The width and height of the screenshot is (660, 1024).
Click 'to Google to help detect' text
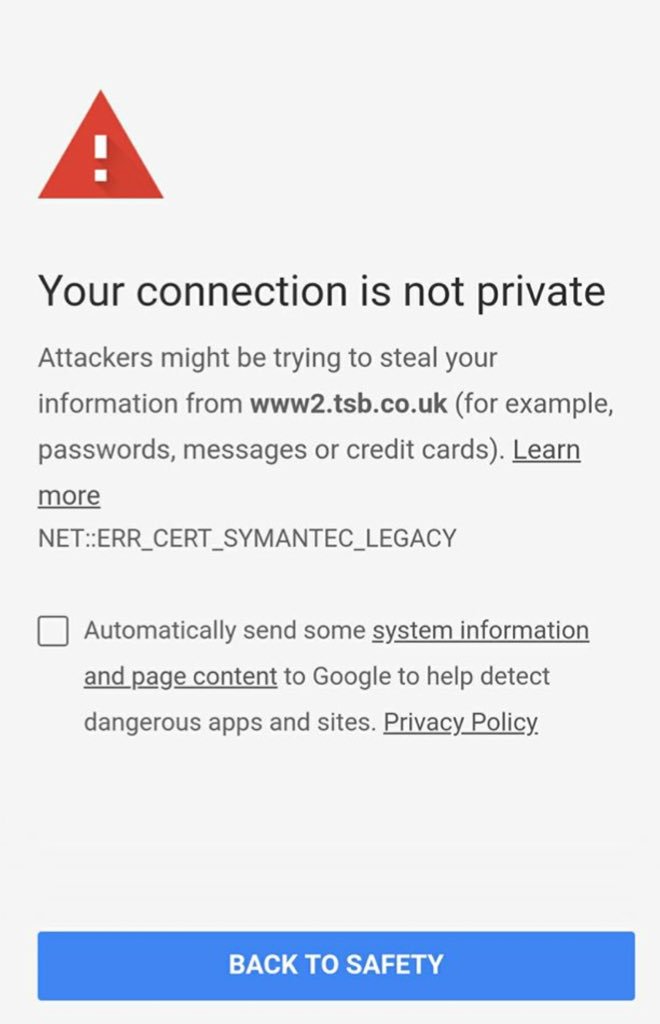pos(416,677)
